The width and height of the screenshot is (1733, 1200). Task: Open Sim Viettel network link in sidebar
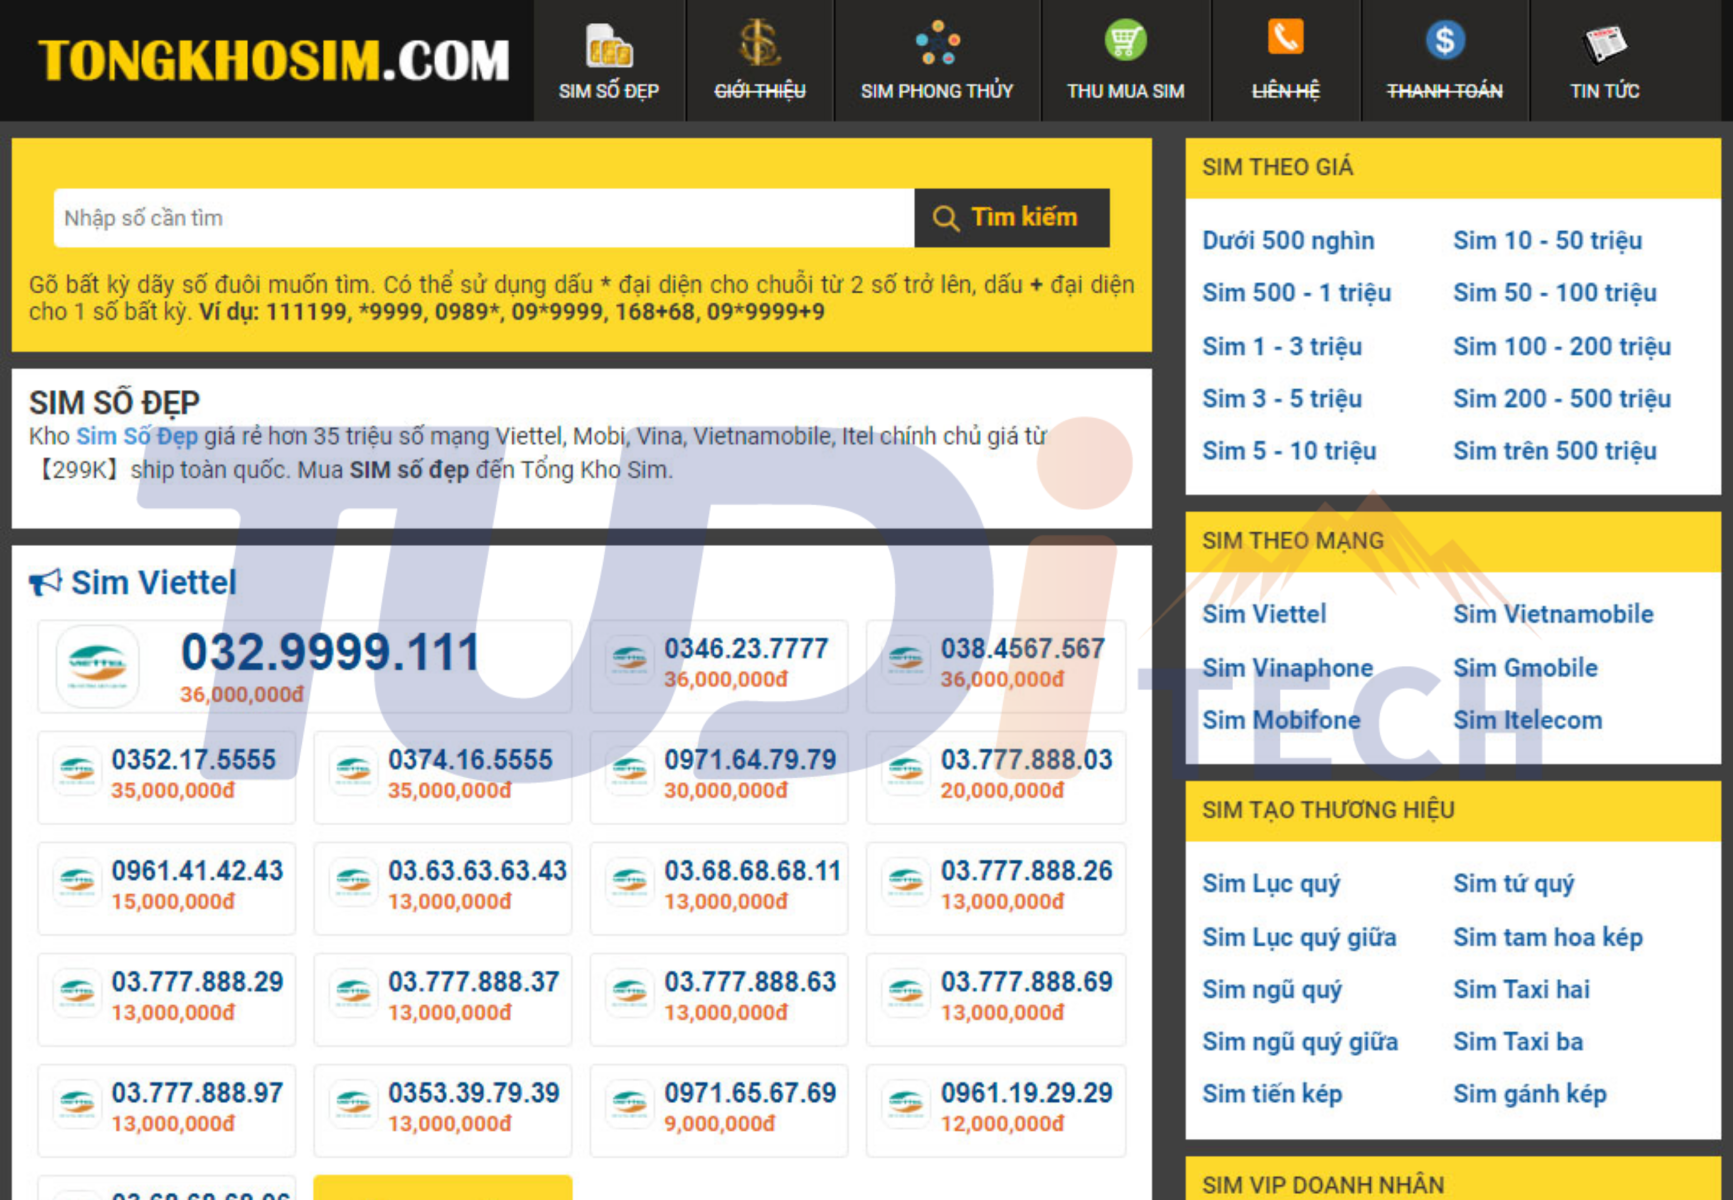[1264, 614]
